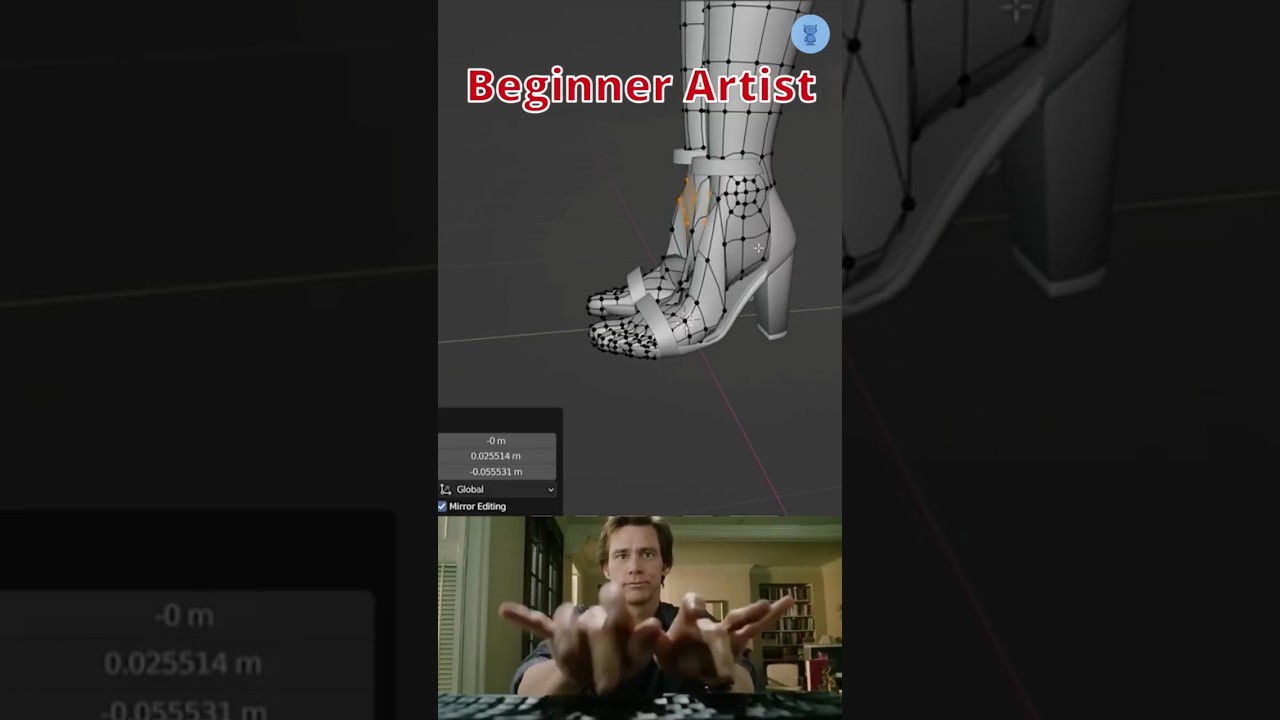This screenshot has height=720, width=1280.
Task: Toggle the Mirror Editing checkbox
Action: [x=442, y=506]
